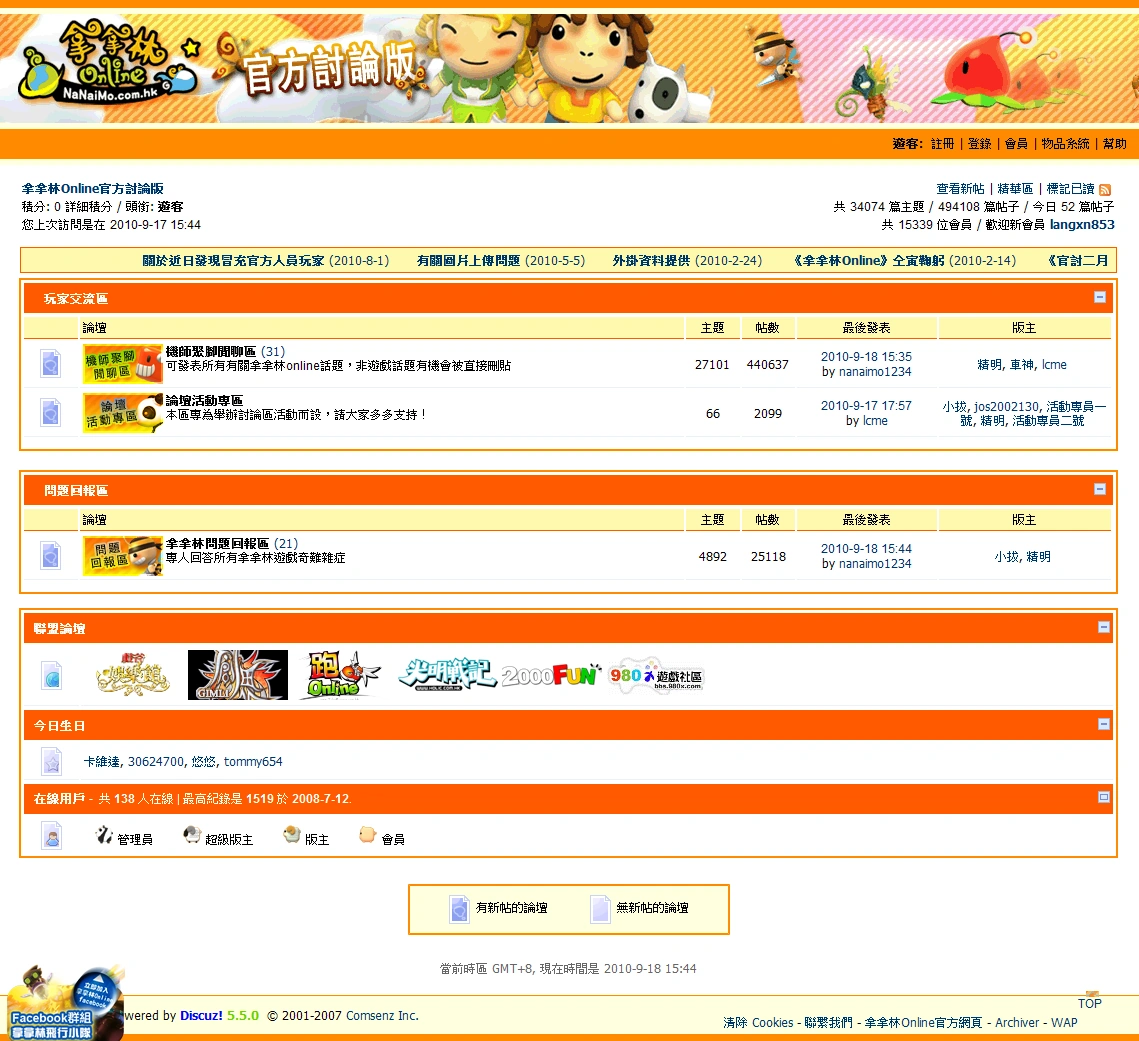Open announcement 《拿拿林Online》全寅鞠躬
Image resolution: width=1139 pixels, height=1041 pixels.
pos(868,260)
